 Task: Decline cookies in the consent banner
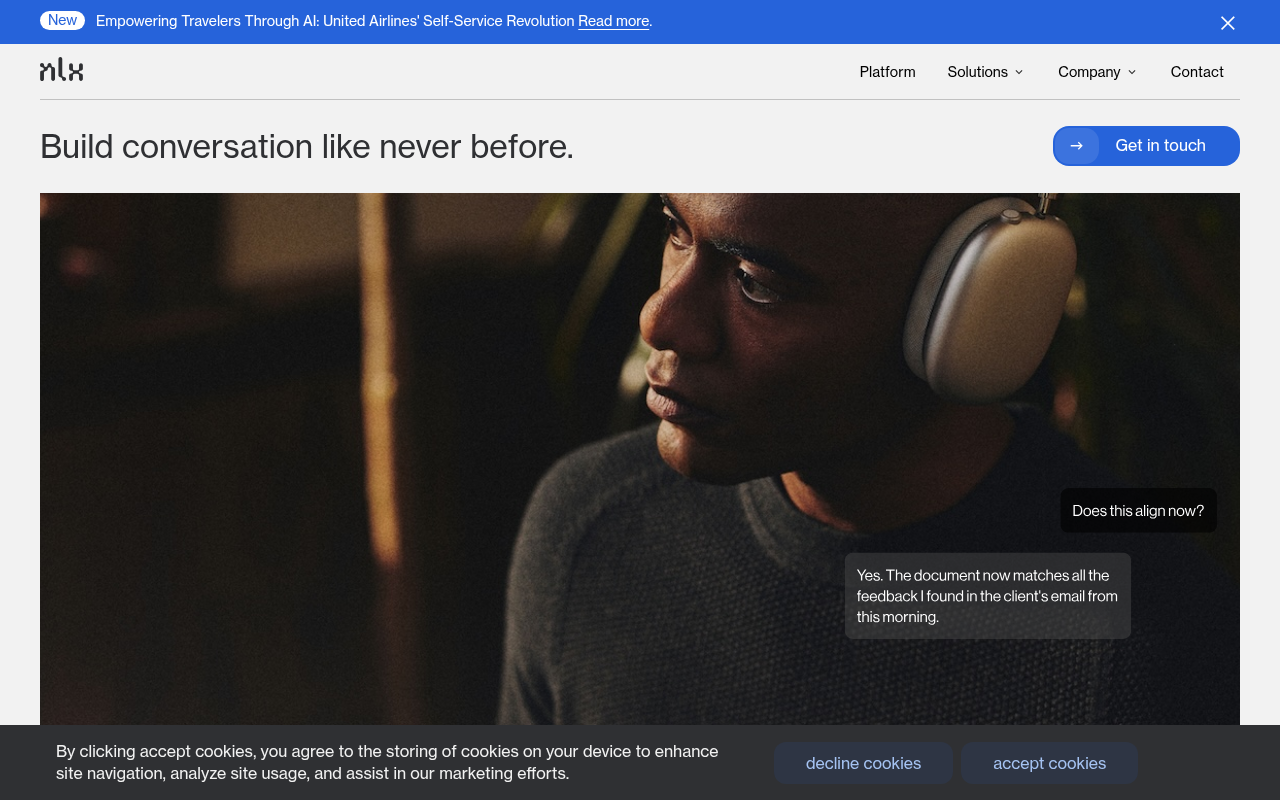click(863, 763)
